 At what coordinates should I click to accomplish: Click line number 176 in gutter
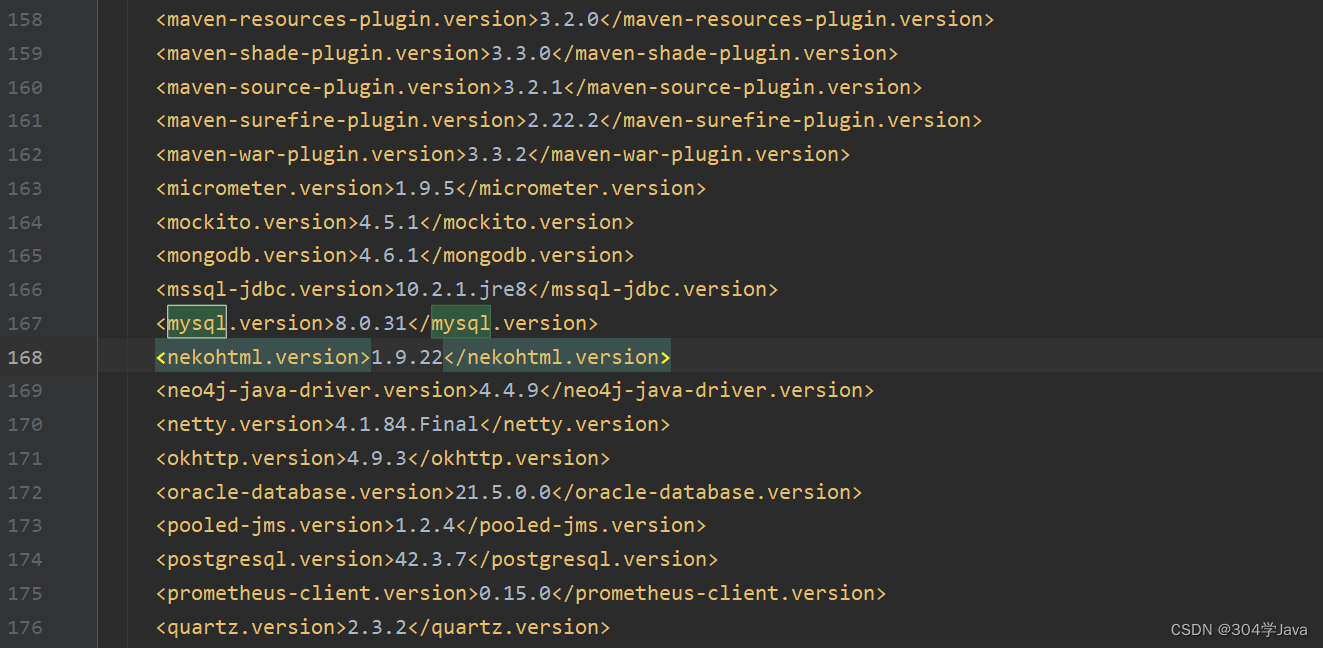[25, 627]
